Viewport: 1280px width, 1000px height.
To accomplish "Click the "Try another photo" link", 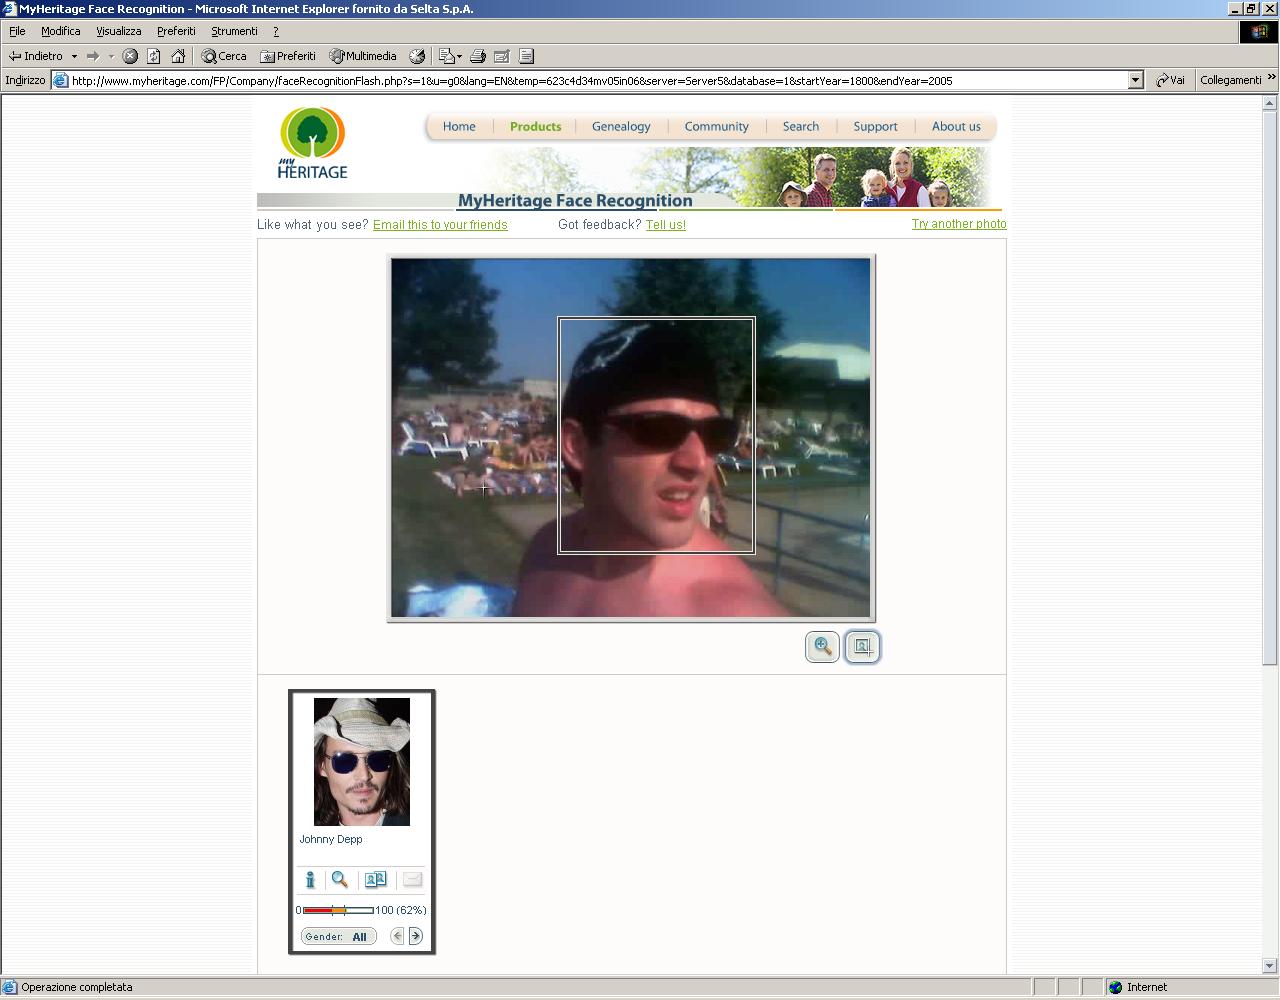I will [958, 224].
